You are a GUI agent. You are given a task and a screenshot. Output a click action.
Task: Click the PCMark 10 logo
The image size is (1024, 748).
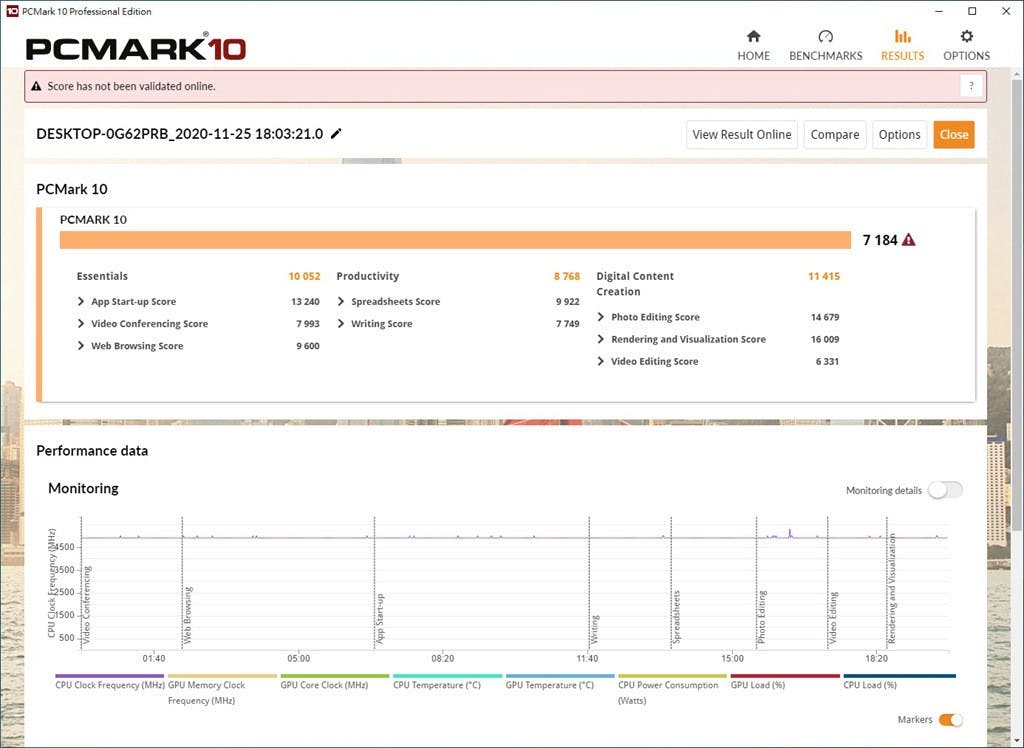point(135,48)
